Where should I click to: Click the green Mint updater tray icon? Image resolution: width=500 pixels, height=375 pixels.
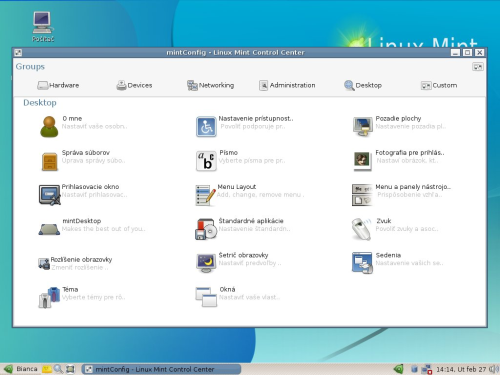click(x=398, y=369)
